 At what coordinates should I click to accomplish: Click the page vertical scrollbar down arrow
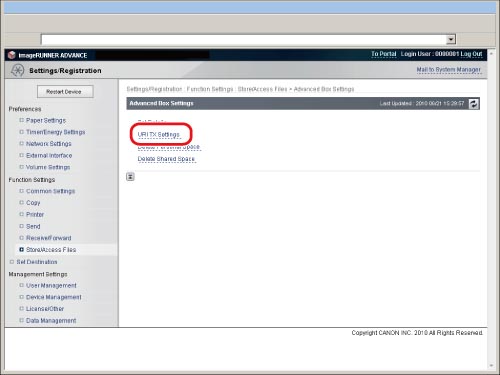coord(491,366)
